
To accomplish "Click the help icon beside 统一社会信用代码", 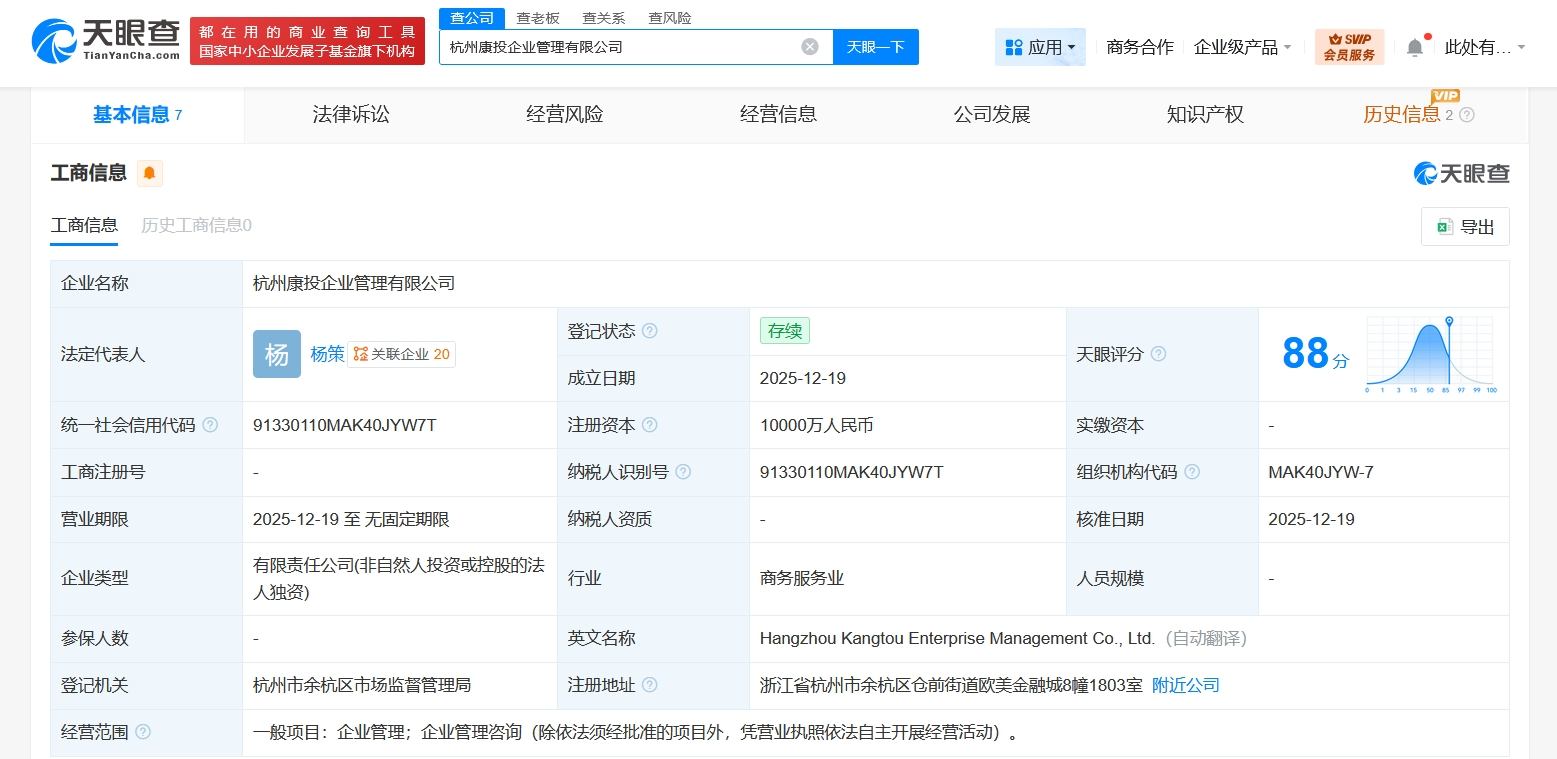I will coord(210,425).
